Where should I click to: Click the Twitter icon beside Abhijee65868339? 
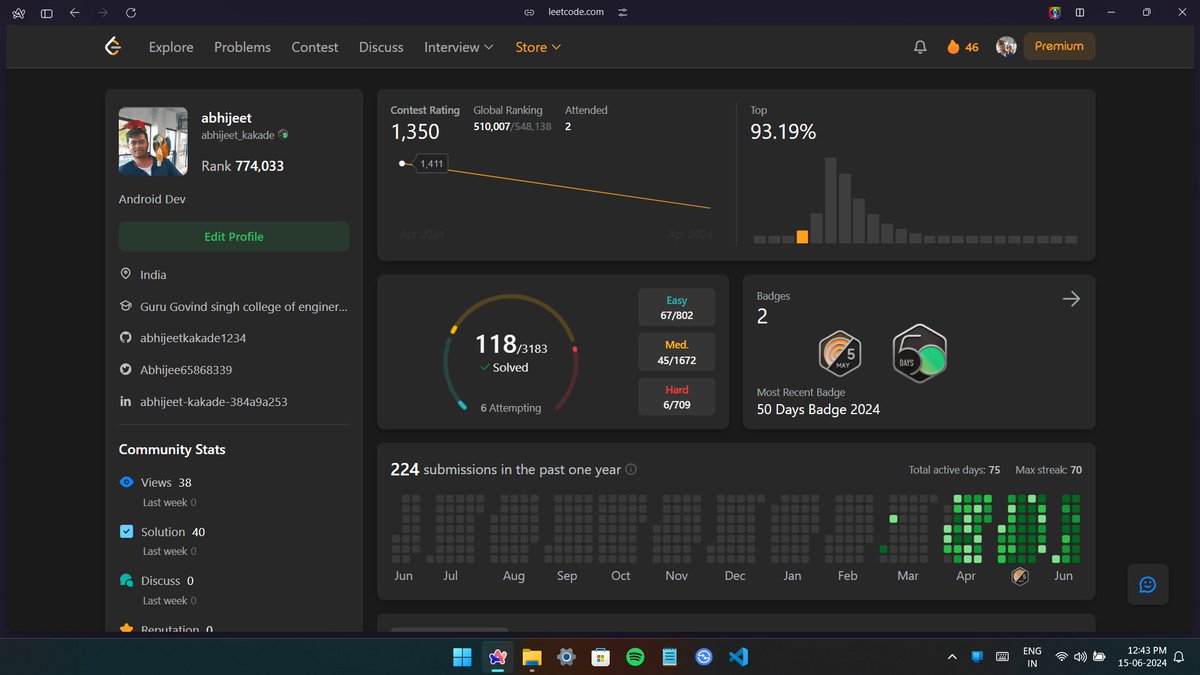[x=126, y=370]
